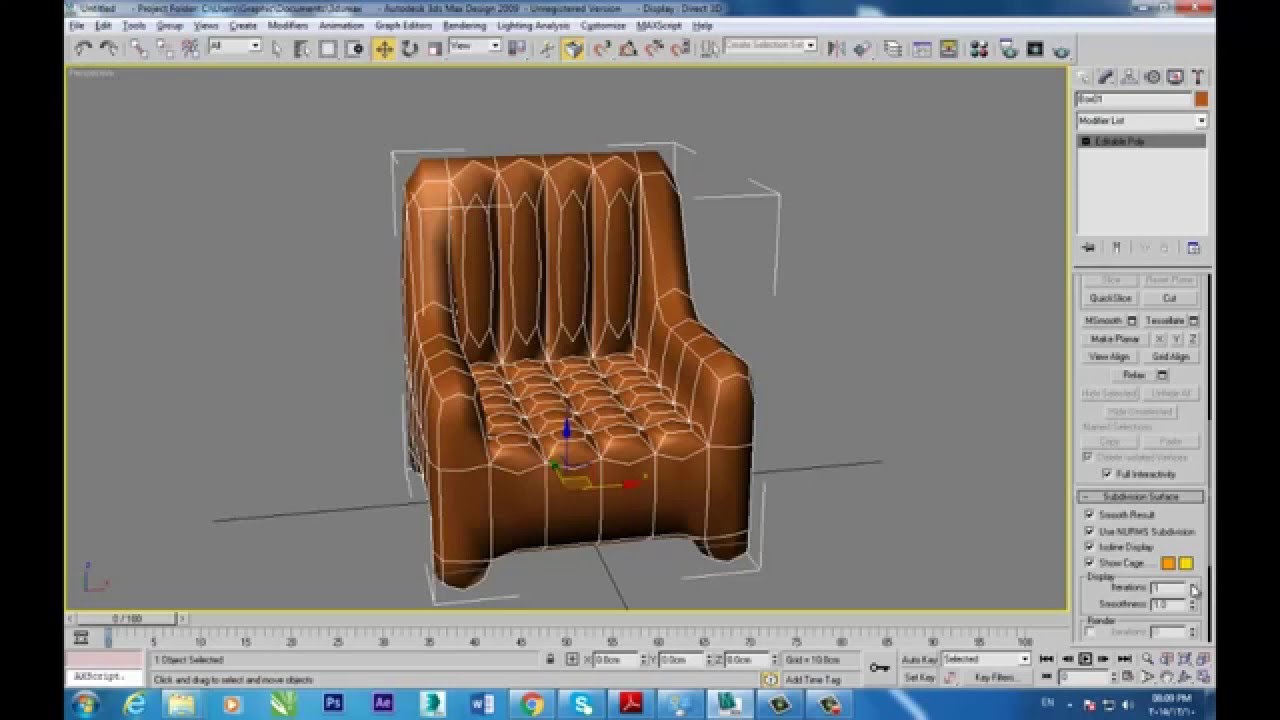The width and height of the screenshot is (1280, 720).
Task: Click the object color swatch beside name
Action: (1201, 99)
